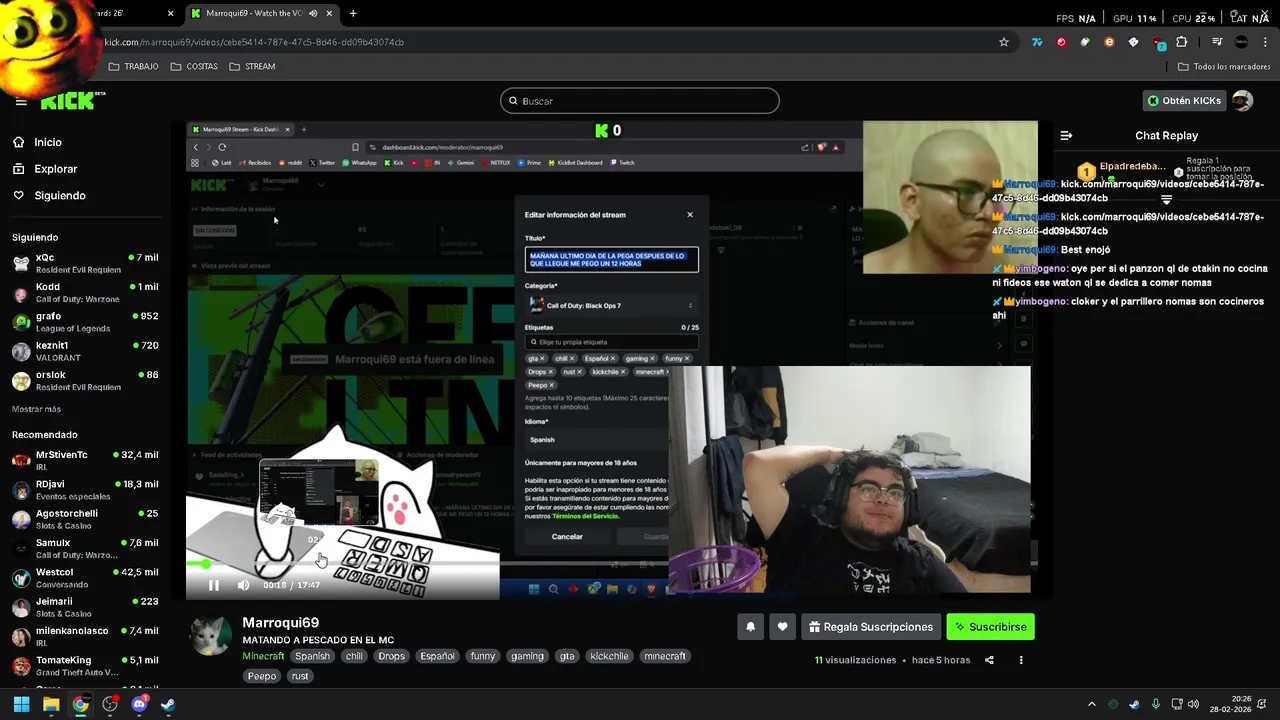1280x720 pixels.
Task: Click the share icon below the video
Action: [x=989, y=660]
